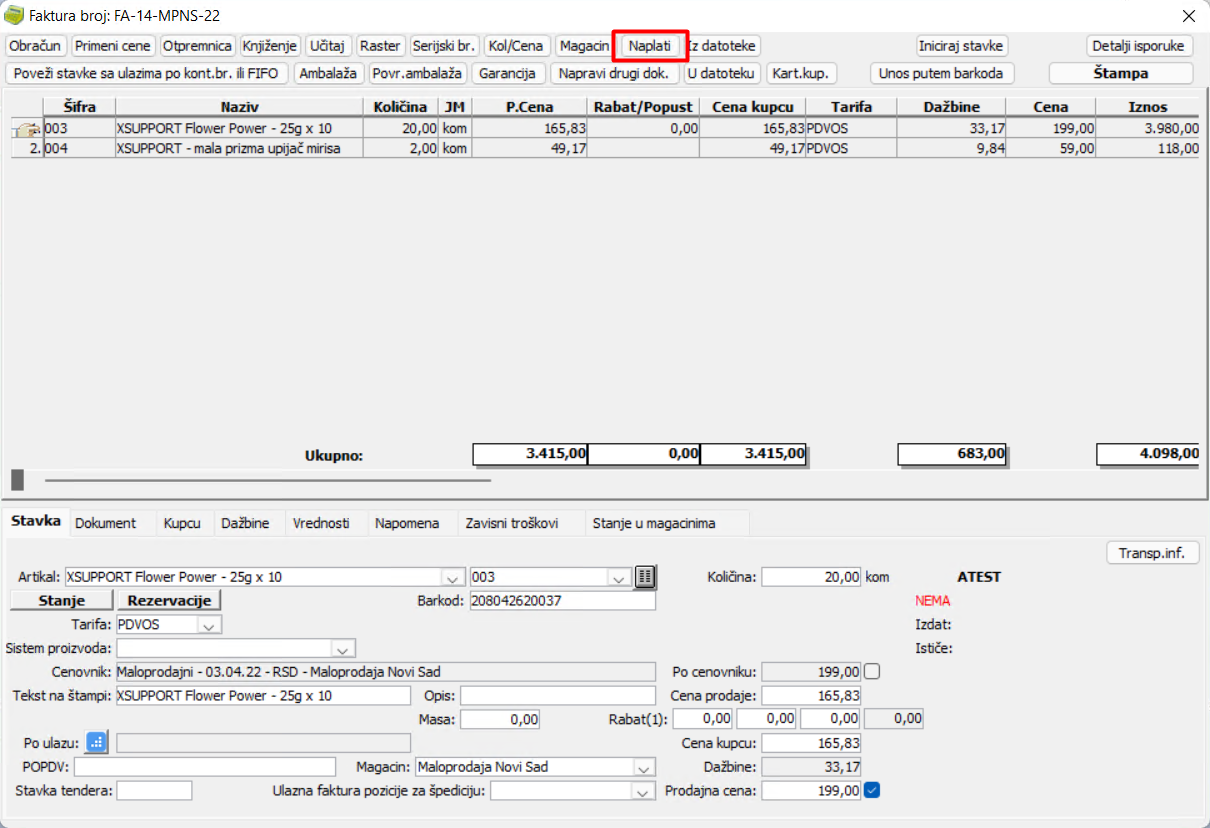Click the Faktura app icon in title bar
This screenshot has height=828, width=1210.
click(x=15, y=16)
